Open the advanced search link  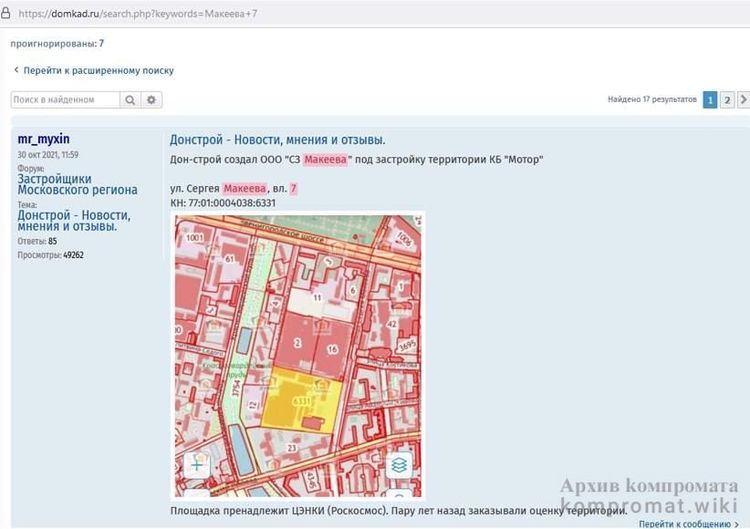tap(99, 70)
